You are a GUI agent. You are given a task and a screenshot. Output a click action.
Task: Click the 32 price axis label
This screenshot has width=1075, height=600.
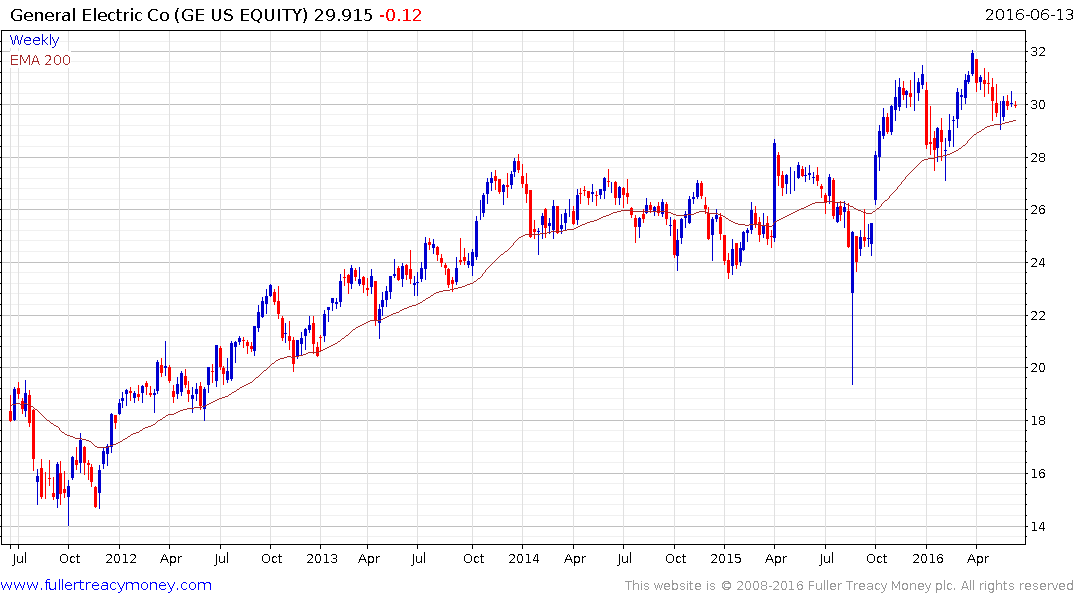coord(1037,51)
